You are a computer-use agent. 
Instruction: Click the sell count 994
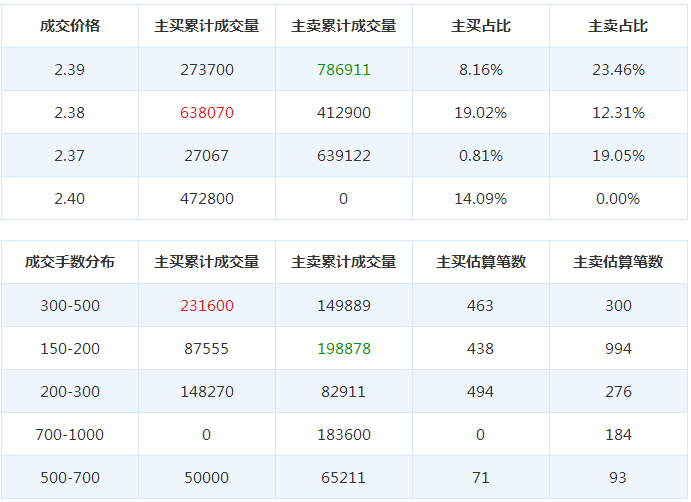click(x=618, y=349)
